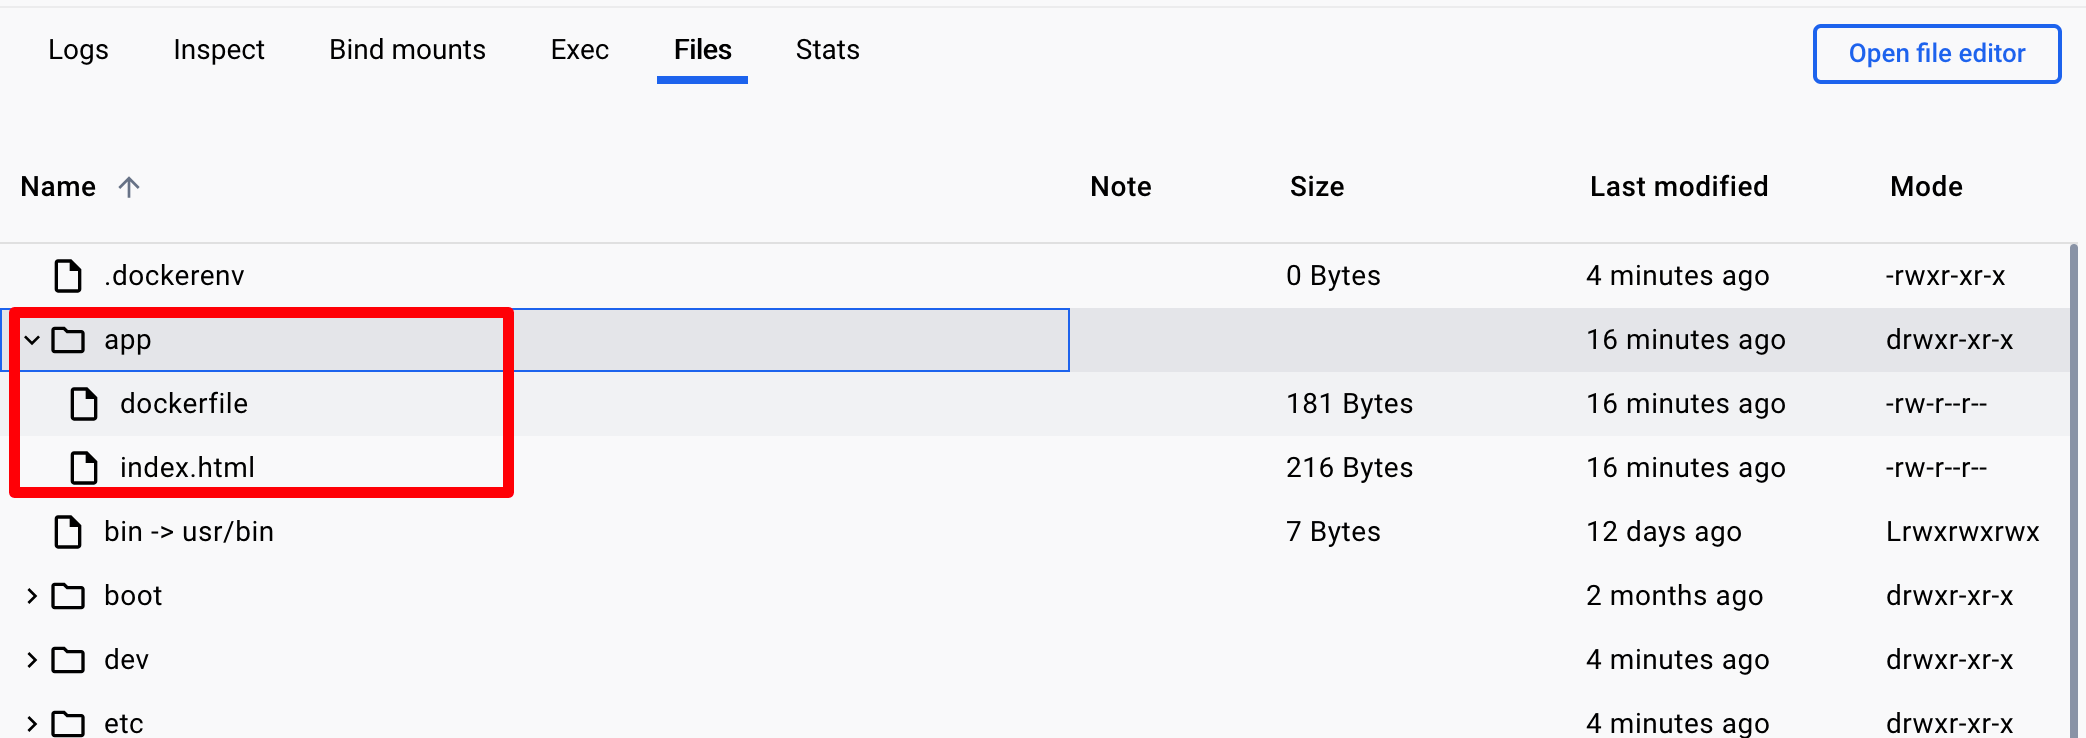This screenshot has height=738, width=2086.
Task: Click the vertical scrollbar of file list
Action: tap(2074, 490)
